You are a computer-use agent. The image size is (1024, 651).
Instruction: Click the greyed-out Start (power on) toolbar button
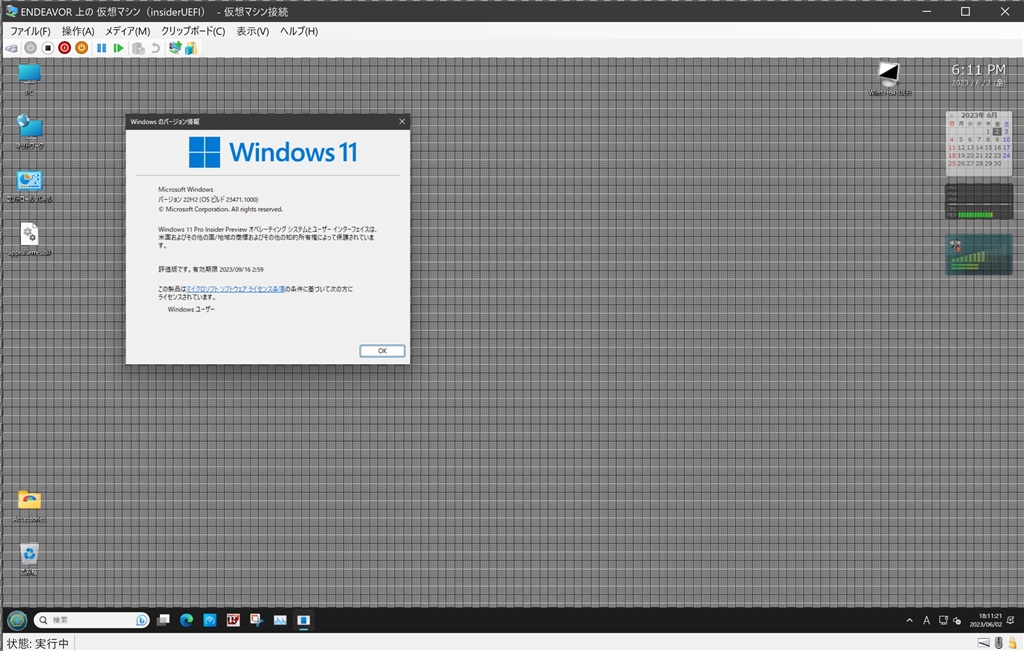pyautogui.click(x=30, y=48)
